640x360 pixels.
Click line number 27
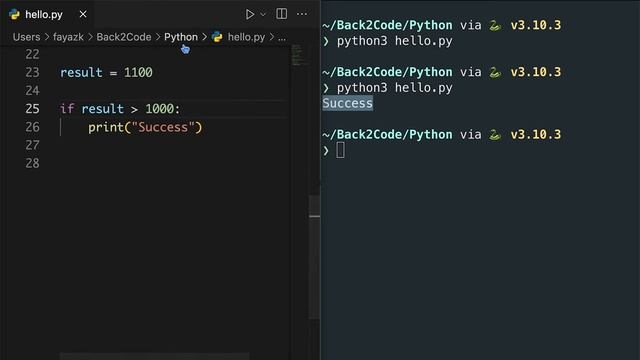tap(33, 145)
